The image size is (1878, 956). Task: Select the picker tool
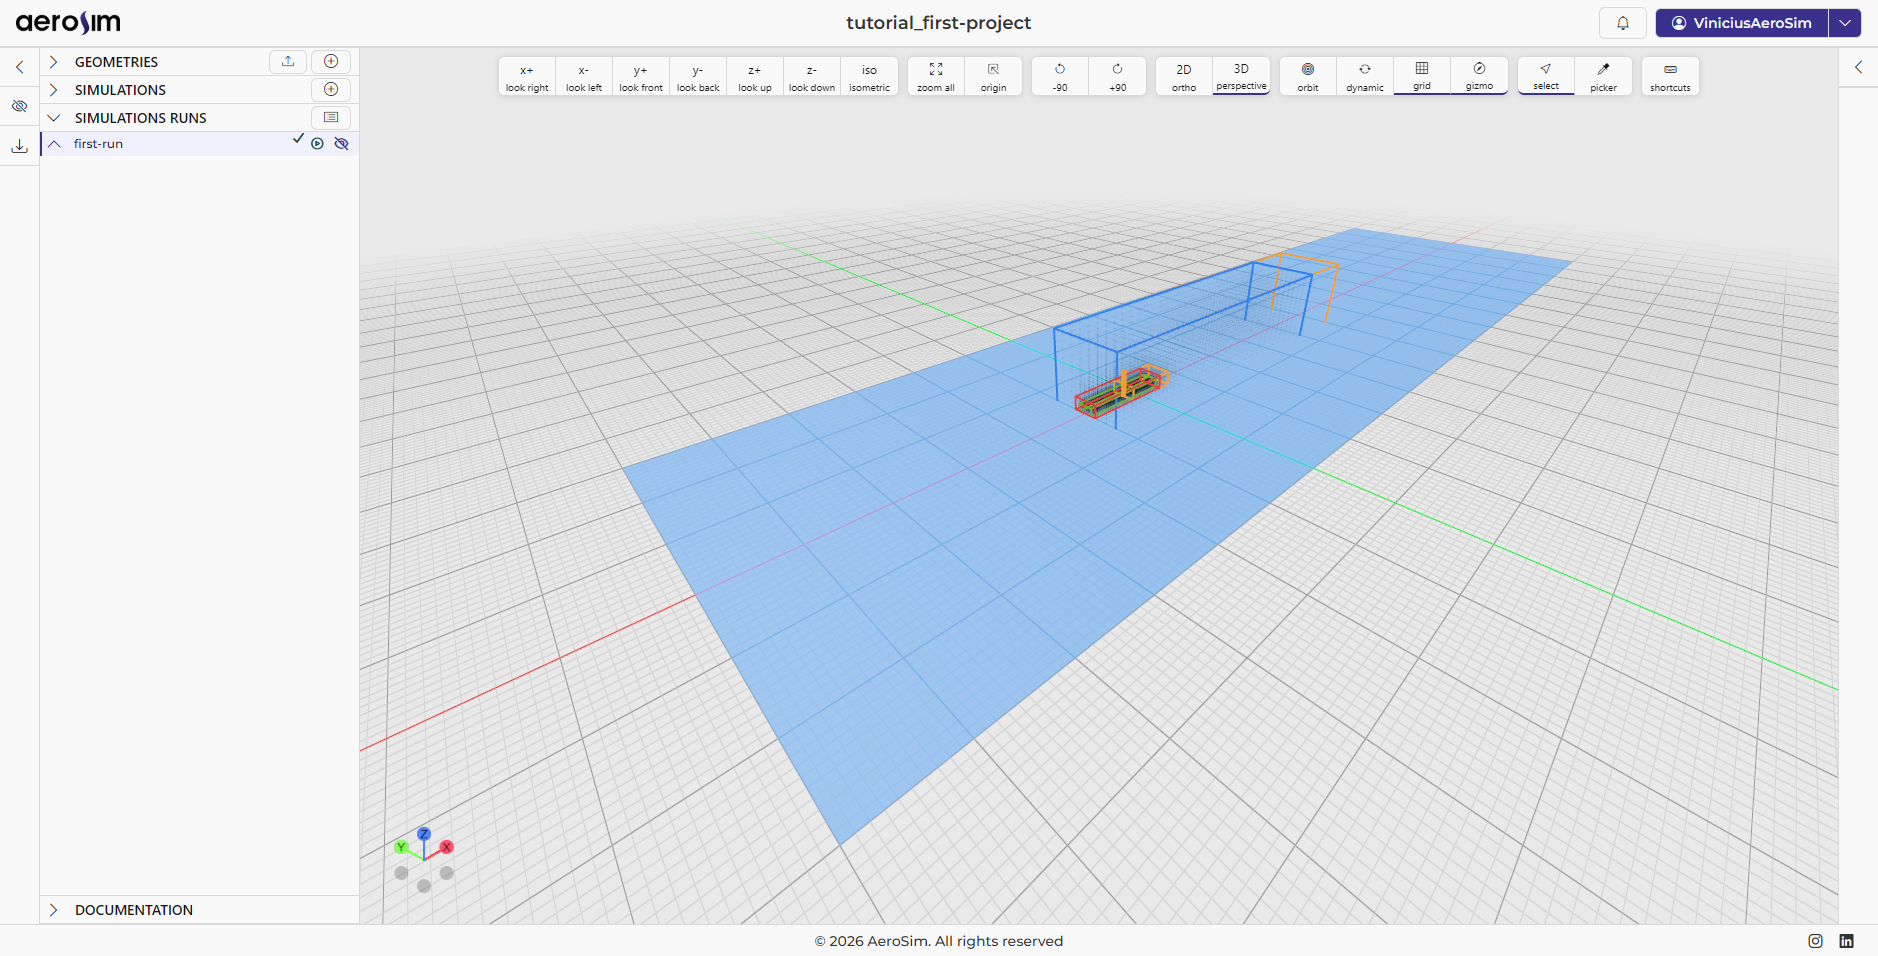pos(1603,77)
